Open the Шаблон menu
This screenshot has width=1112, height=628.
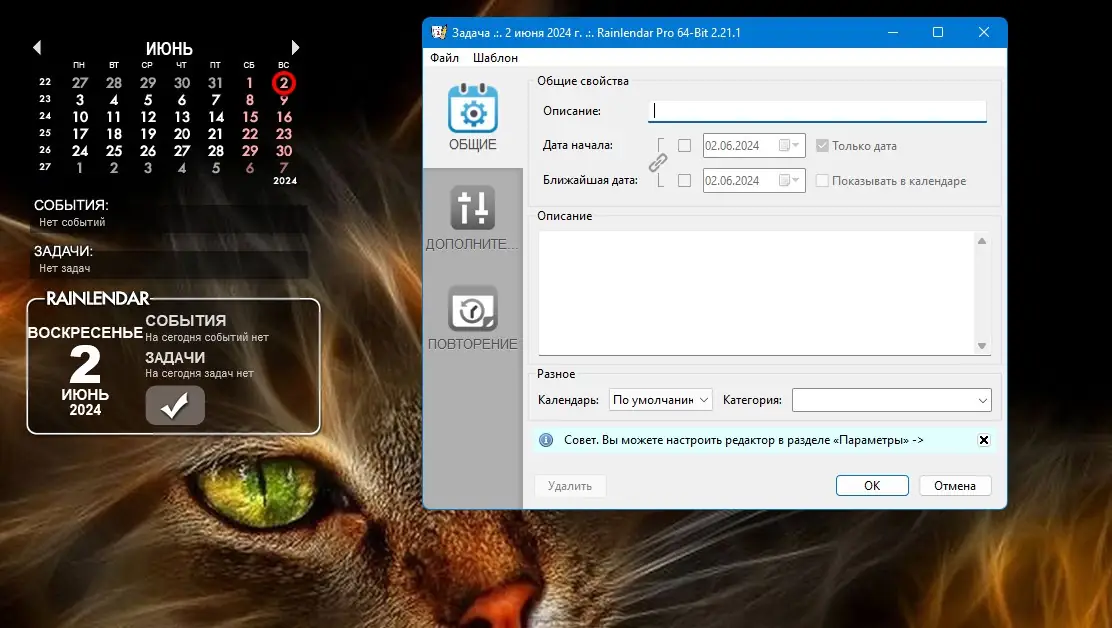pyautogui.click(x=495, y=57)
